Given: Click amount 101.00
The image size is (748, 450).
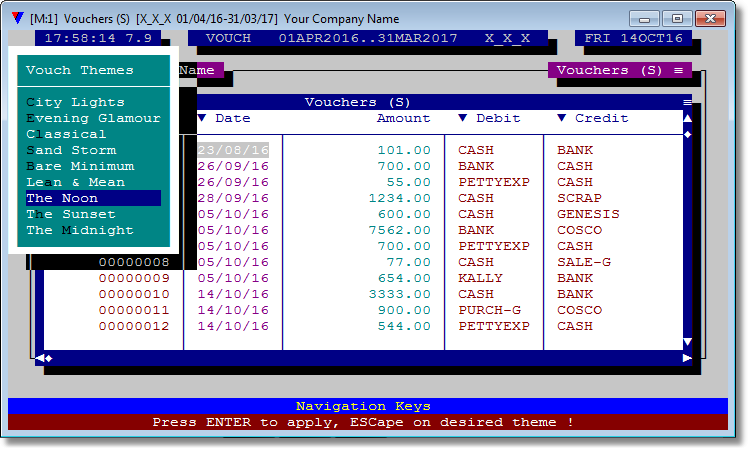Looking at the screenshot, I should tap(404, 150).
